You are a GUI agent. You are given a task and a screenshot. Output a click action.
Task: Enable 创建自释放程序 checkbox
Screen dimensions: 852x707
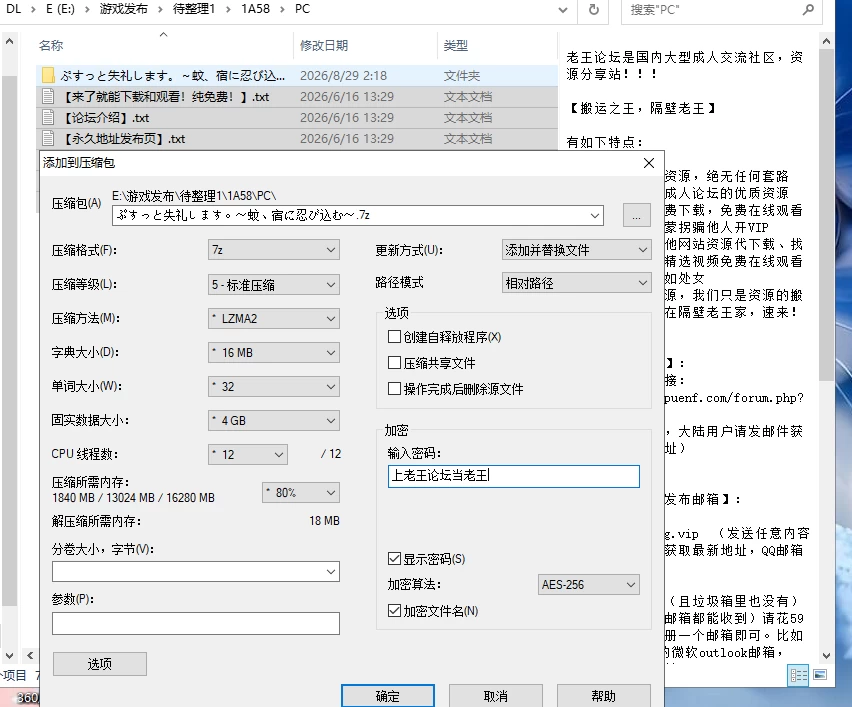[394, 337]
